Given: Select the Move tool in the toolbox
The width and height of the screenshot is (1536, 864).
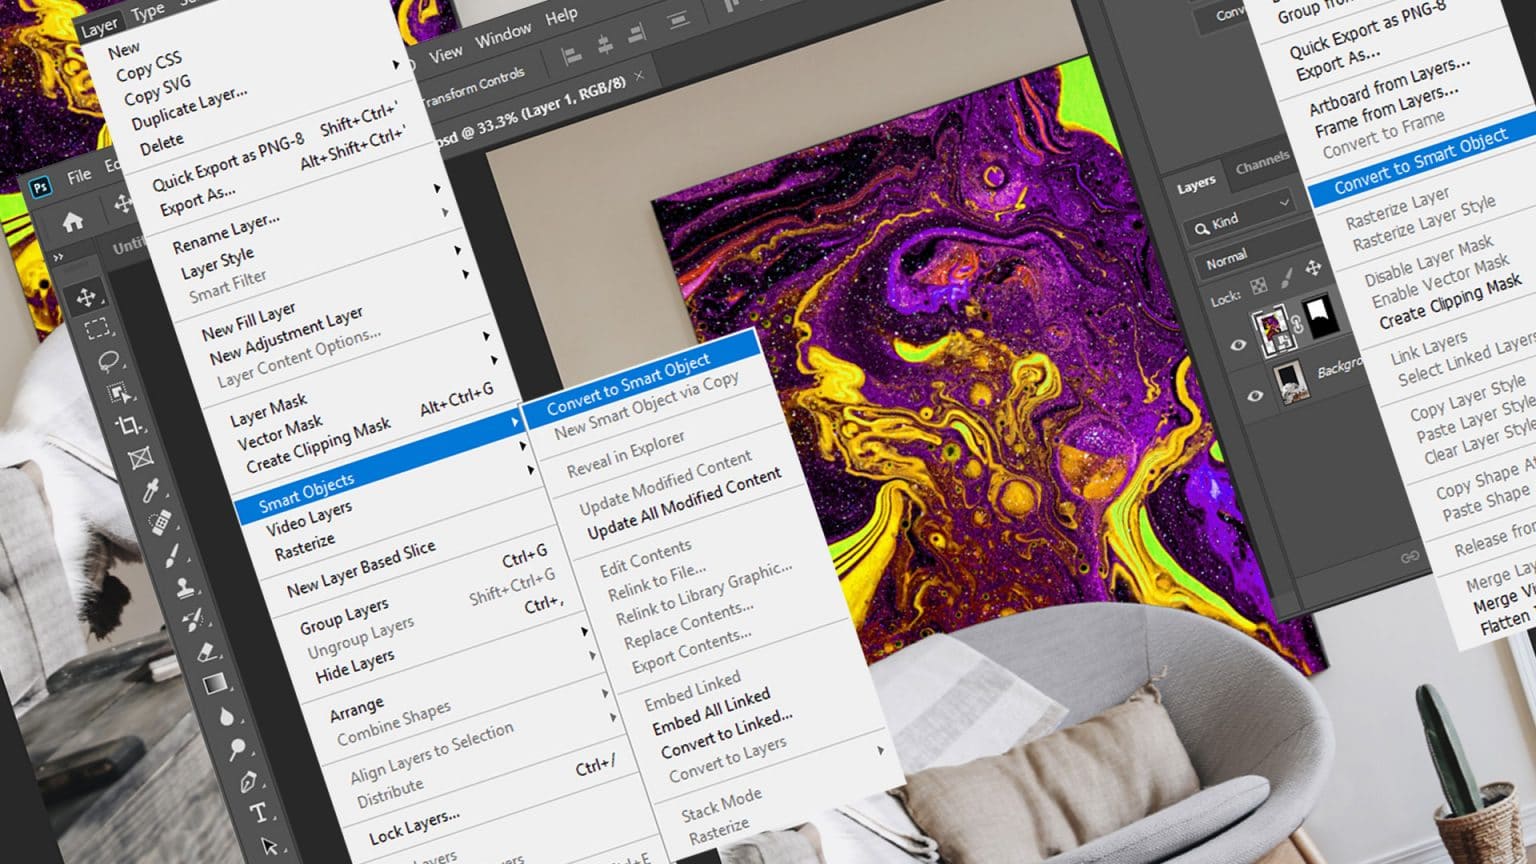Looking at the screenshot, I should (86, 297).
